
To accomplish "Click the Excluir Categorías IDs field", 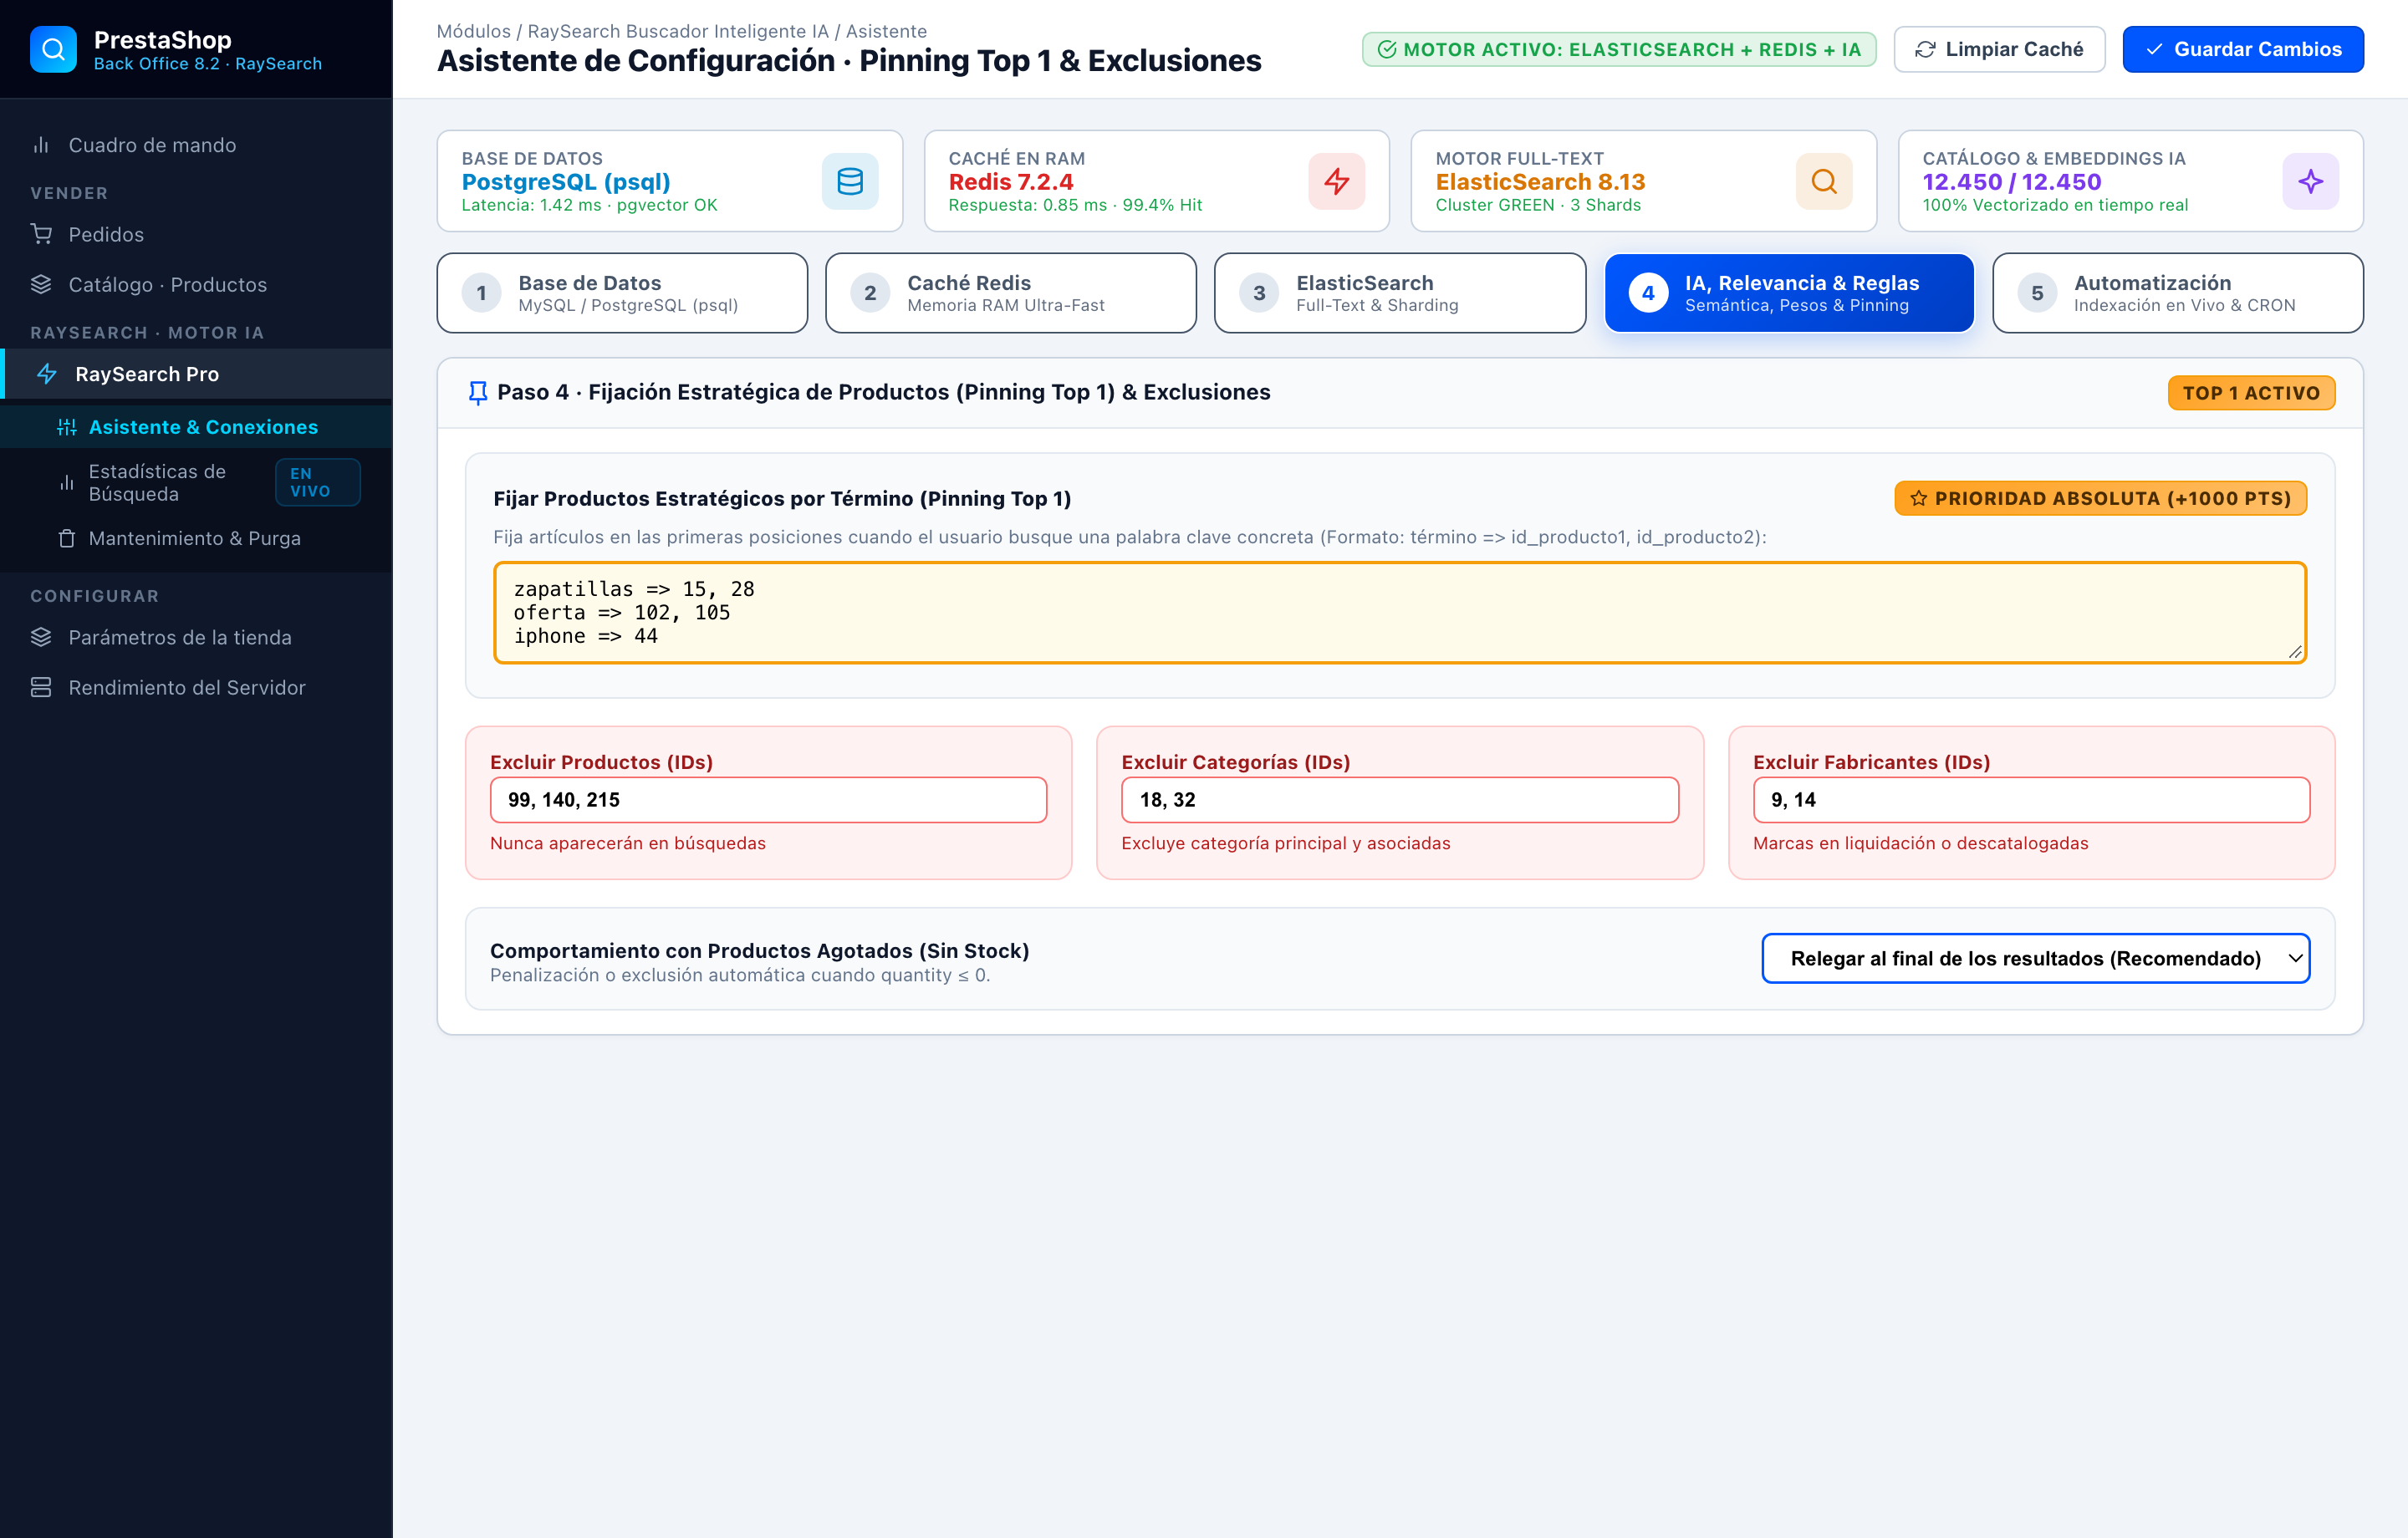I will coord(1399,799).
